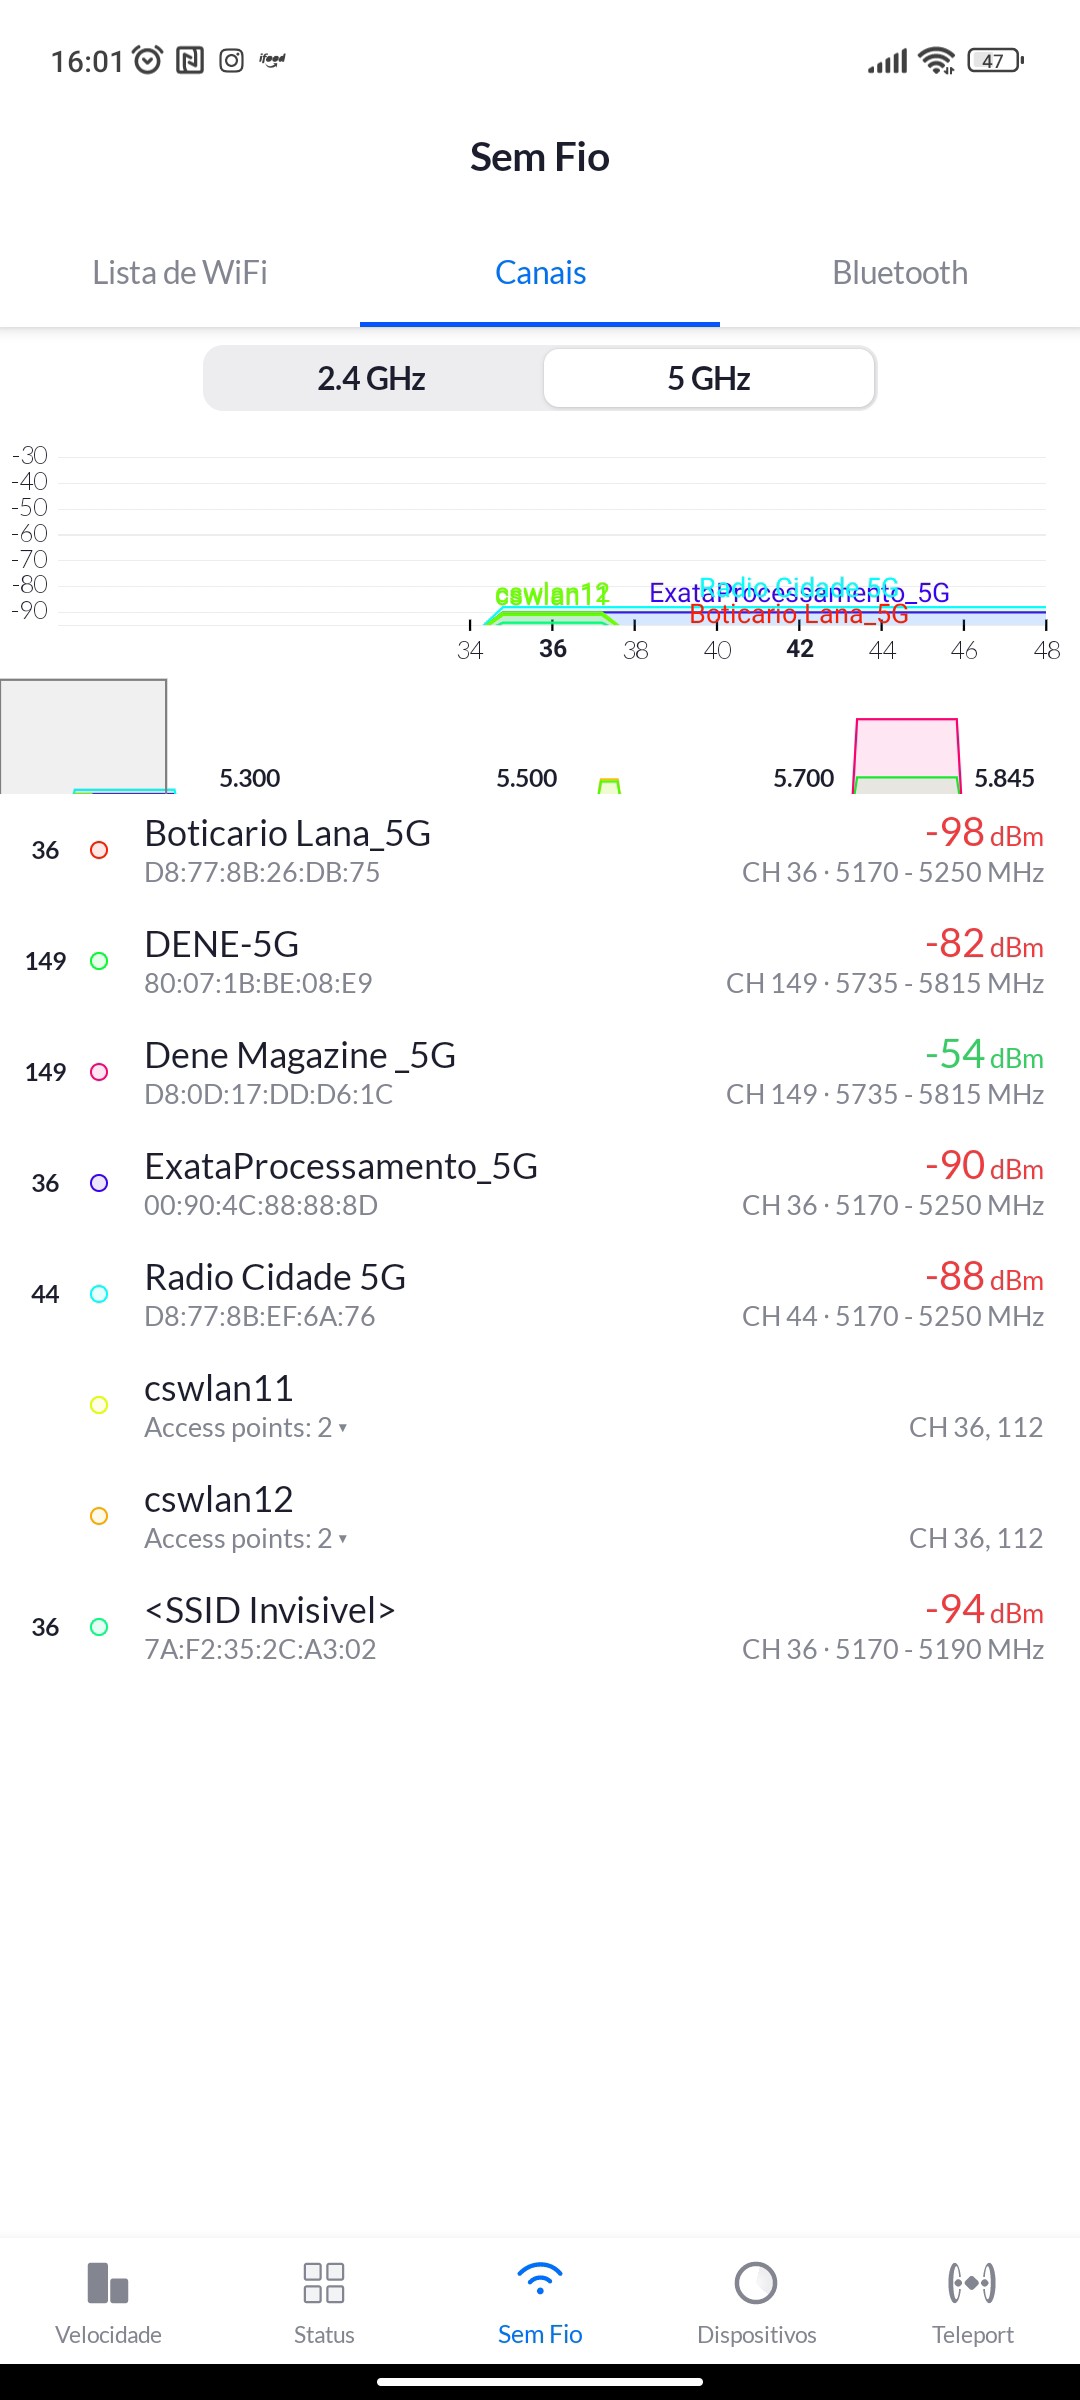Select the Sem Fio wifi icon
1080x2400 pixels.
tap(540, 2281)
